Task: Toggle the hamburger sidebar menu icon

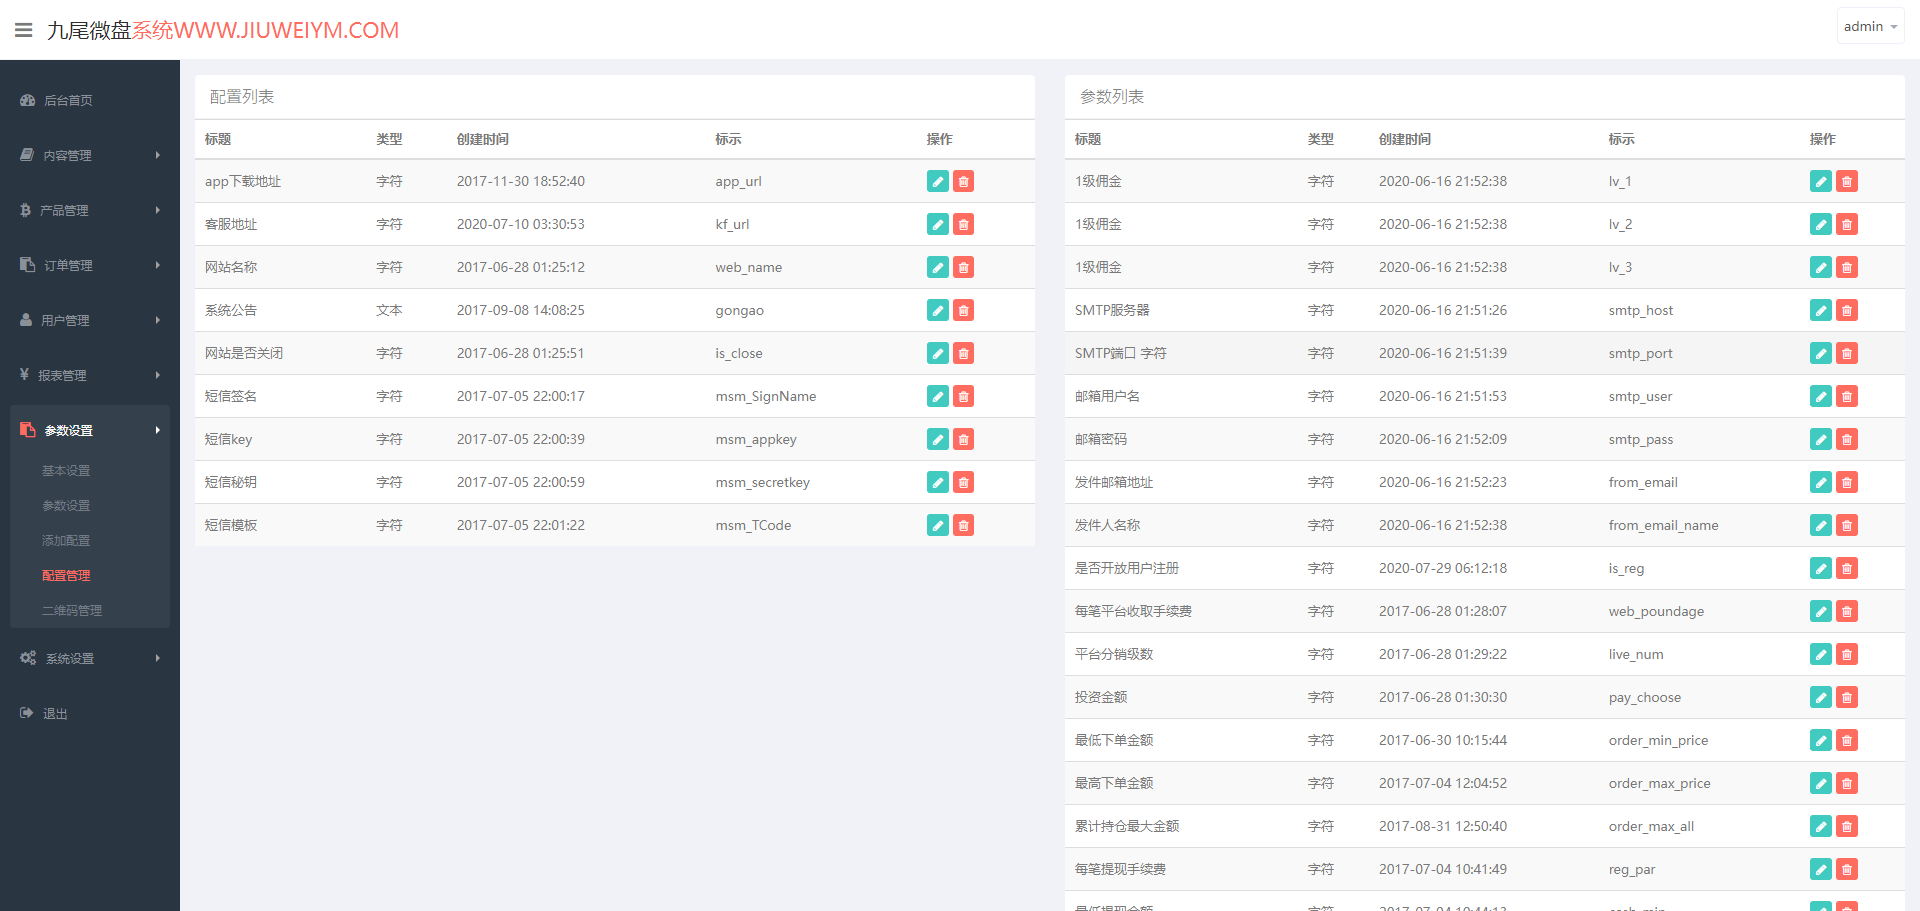Action: tap(24, 30)
